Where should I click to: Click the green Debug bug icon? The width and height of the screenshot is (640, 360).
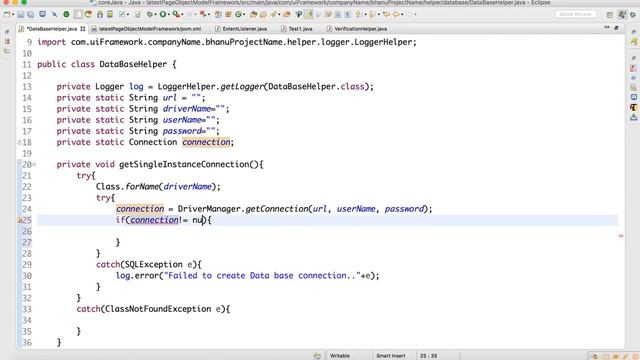click(x=150, y=14)
